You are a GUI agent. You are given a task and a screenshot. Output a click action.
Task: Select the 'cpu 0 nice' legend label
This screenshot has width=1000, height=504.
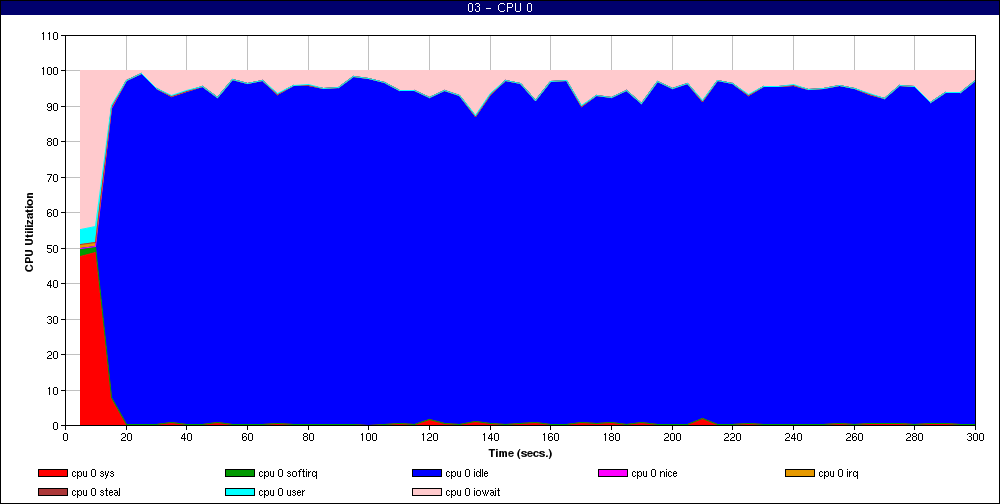pos(654,473)
